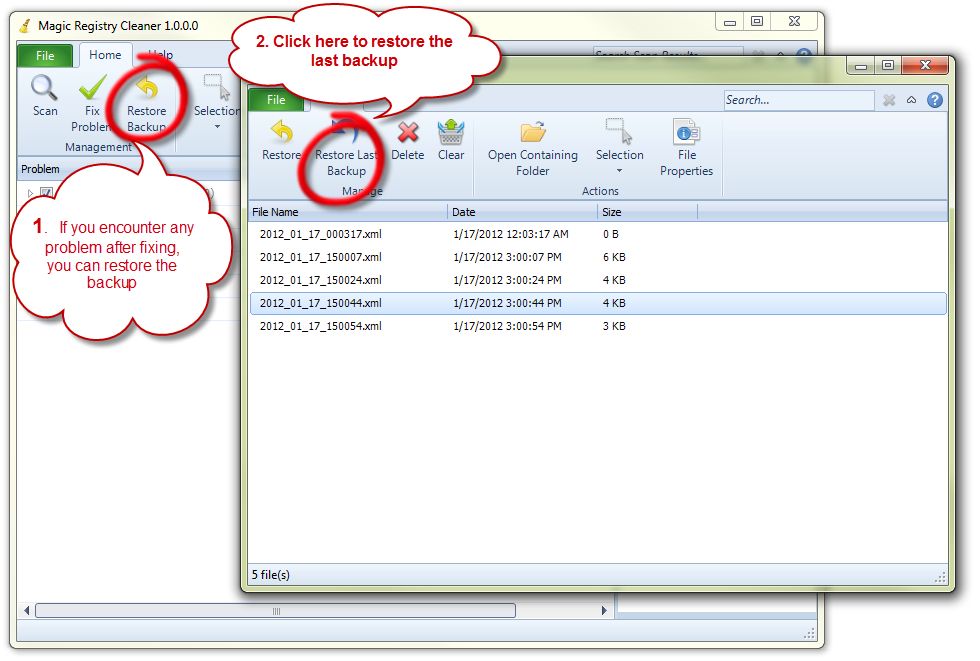Maximize the Magic Registry Cleaner window
This screenshot has width=980, height=661.
pos(757,21)
